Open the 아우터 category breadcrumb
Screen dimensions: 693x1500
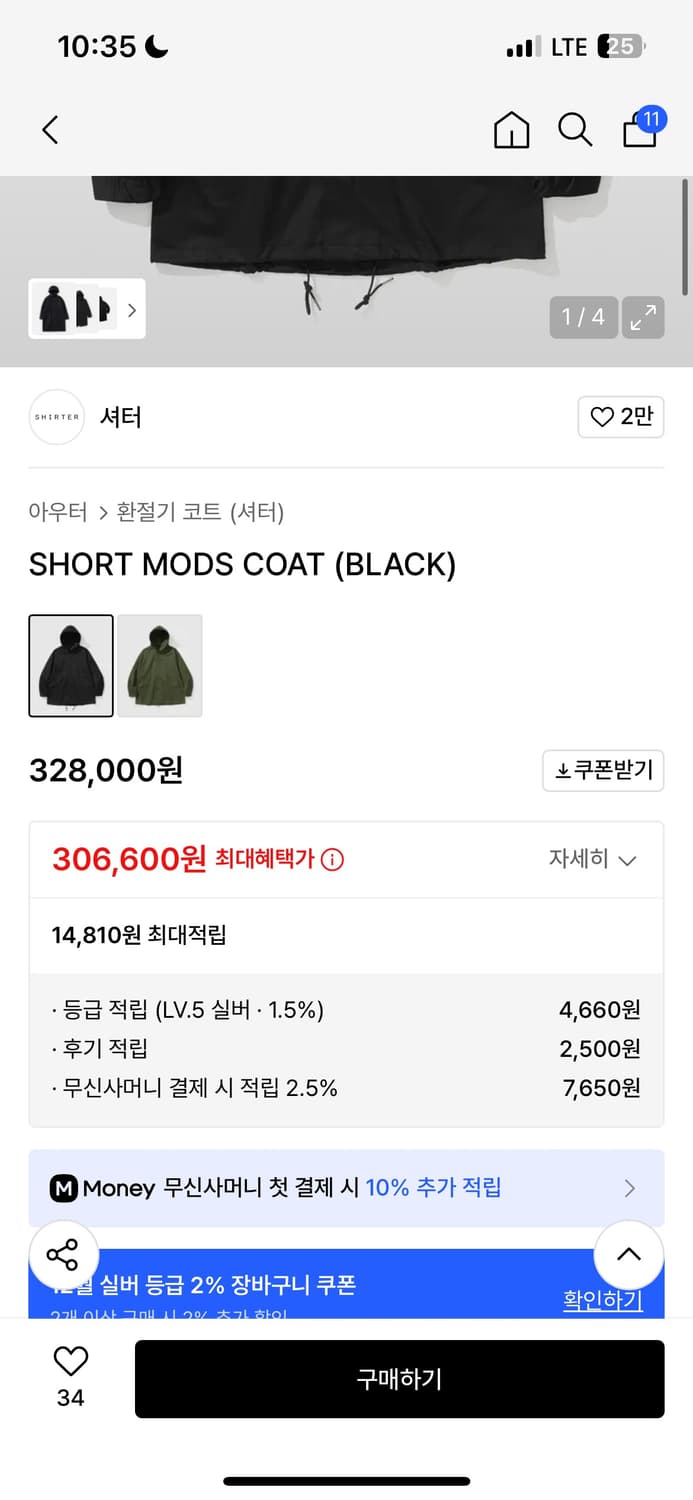58,512
